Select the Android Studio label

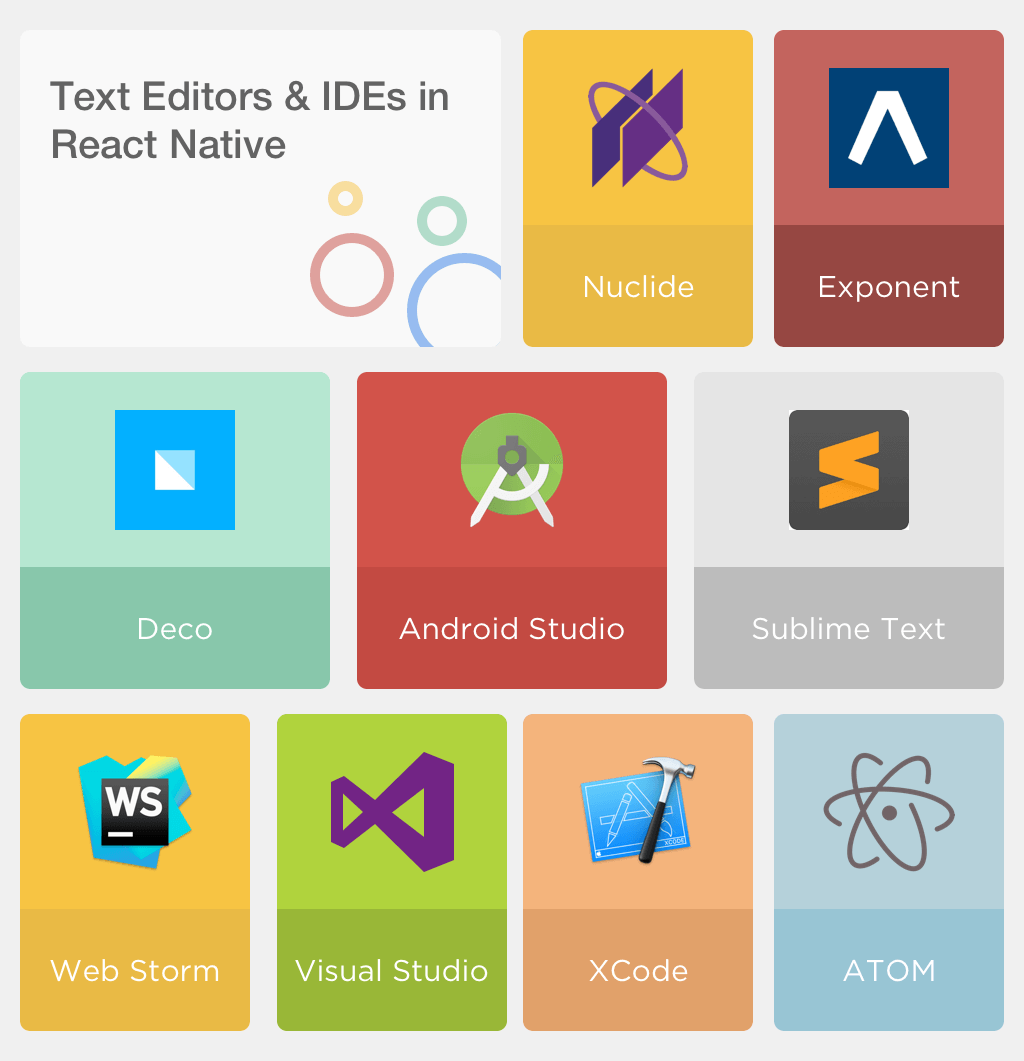pyautogui.click(x=512, y=629)
